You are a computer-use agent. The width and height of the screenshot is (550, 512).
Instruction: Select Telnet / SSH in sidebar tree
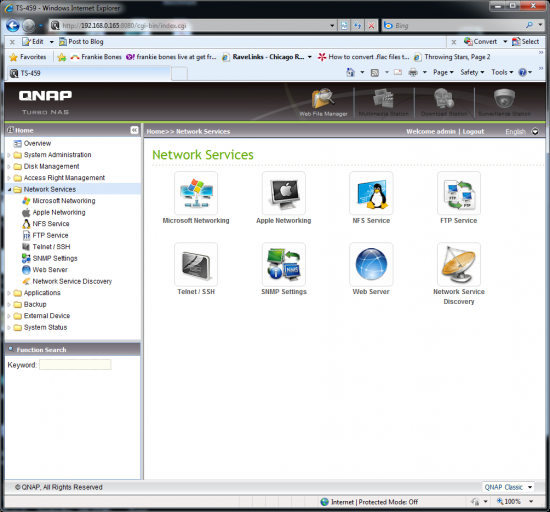pos(51,247)
